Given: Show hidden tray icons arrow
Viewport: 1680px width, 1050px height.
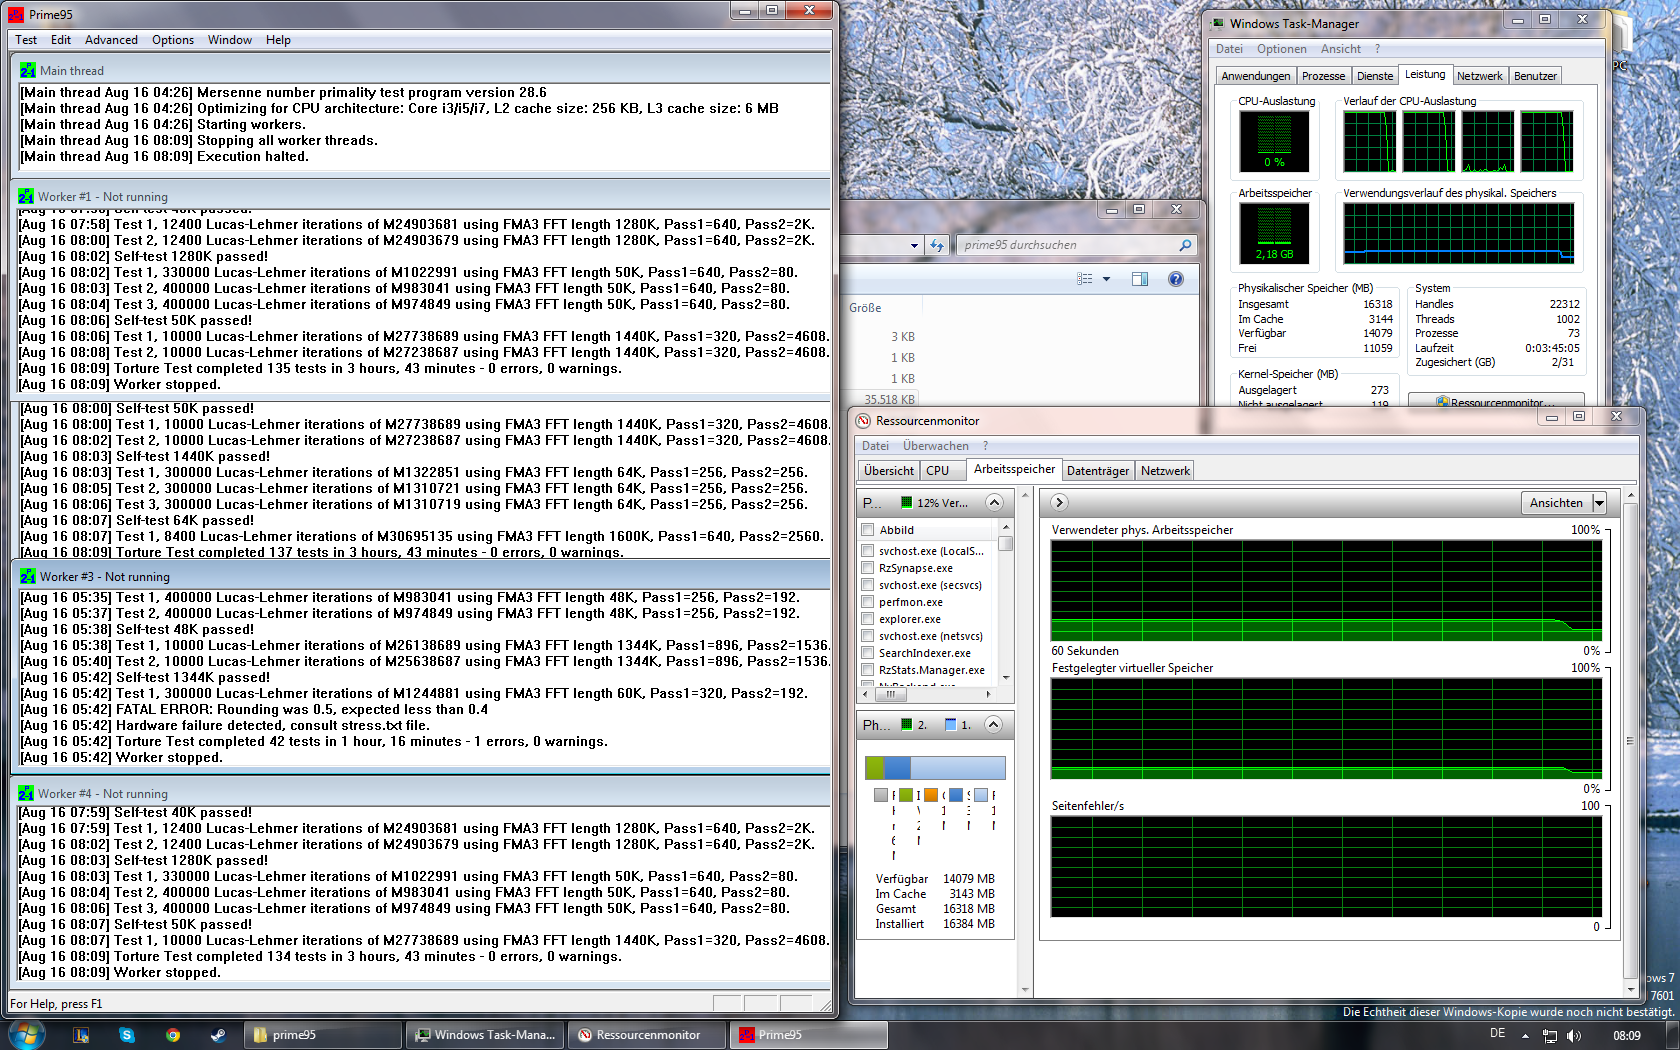Looking at the screenshot, I should tap(1525, 1035).
